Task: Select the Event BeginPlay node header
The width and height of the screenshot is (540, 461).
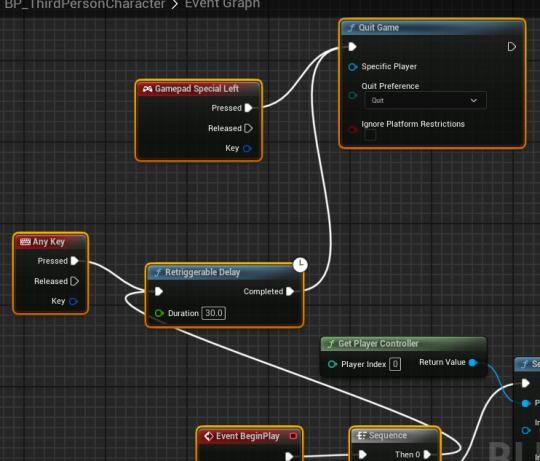Action: click(250, 436)
